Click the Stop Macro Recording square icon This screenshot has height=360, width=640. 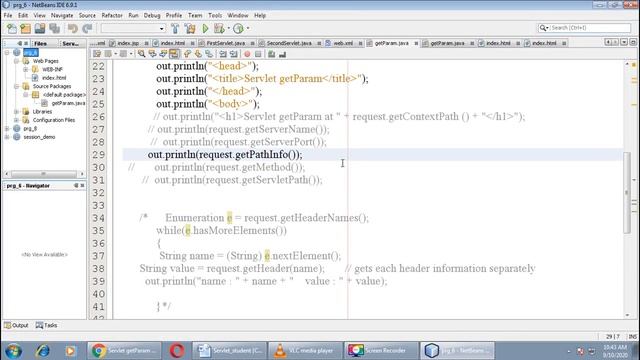click(258, 54)
